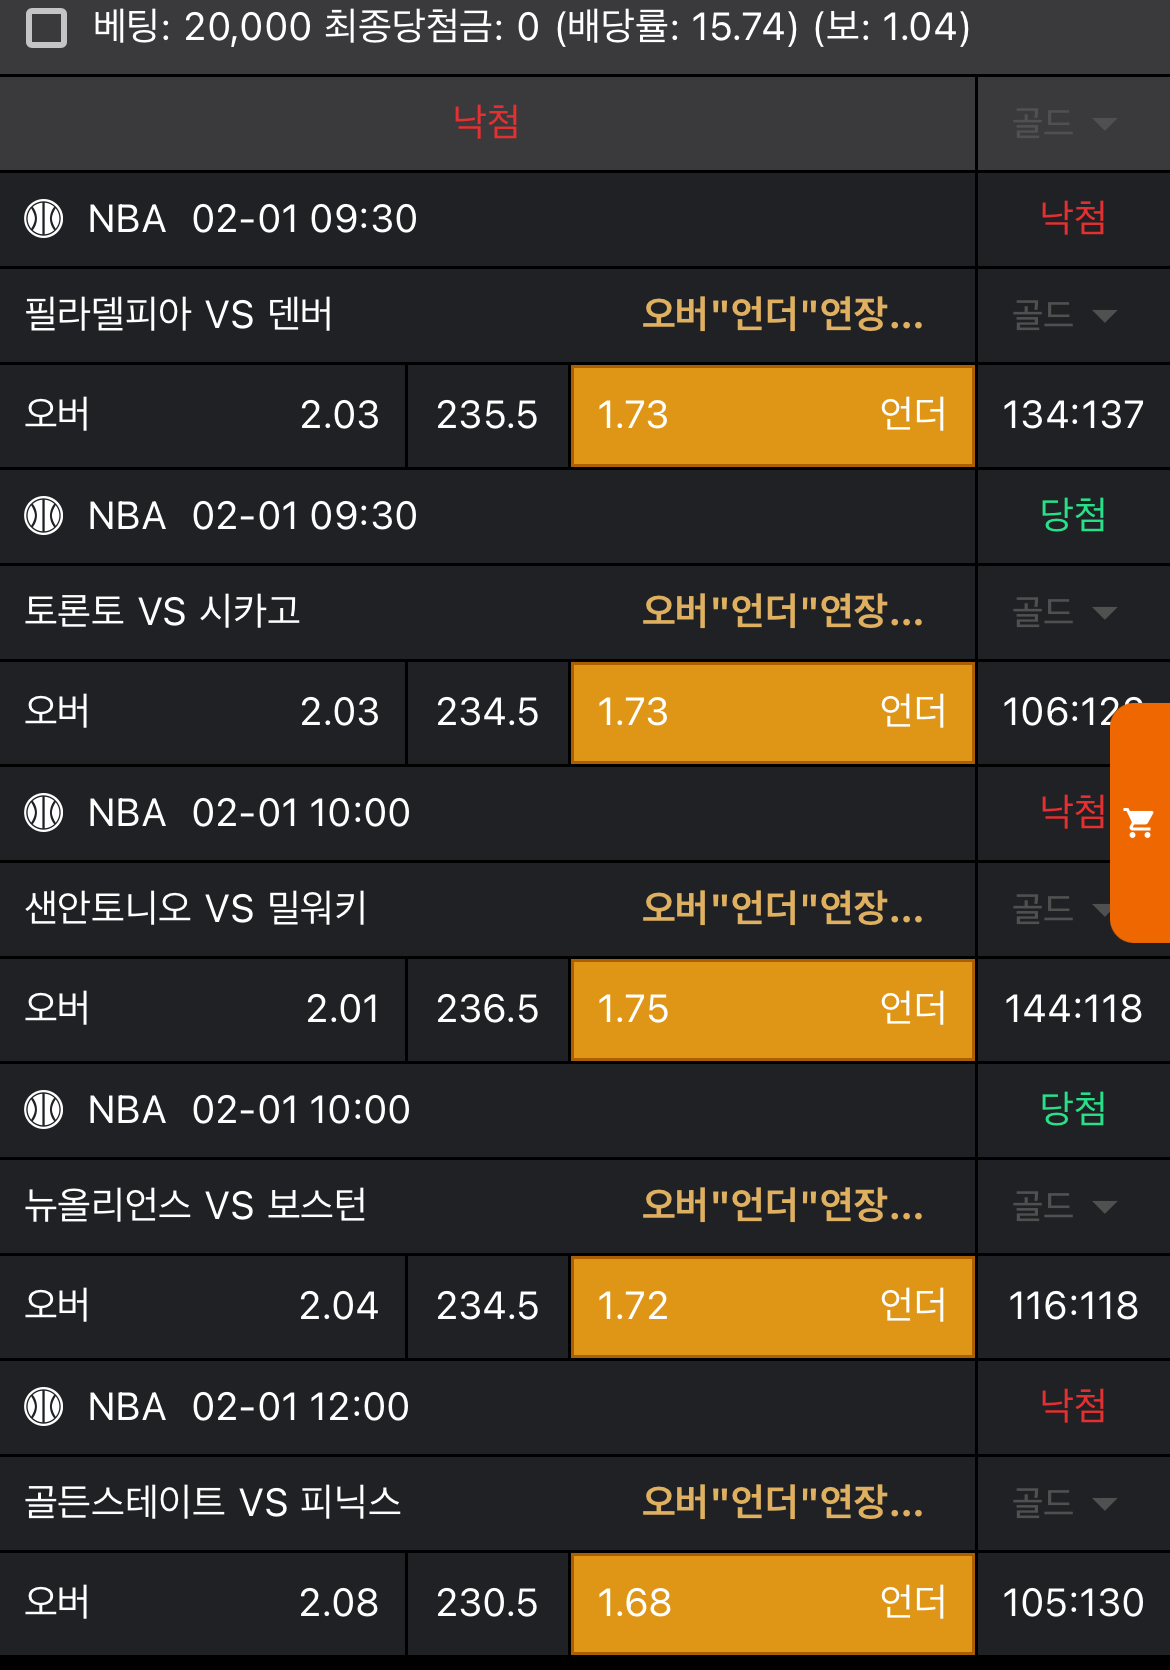Select 언더 1.73 for 필라델피아 VS 덴버

pos(772,415)
